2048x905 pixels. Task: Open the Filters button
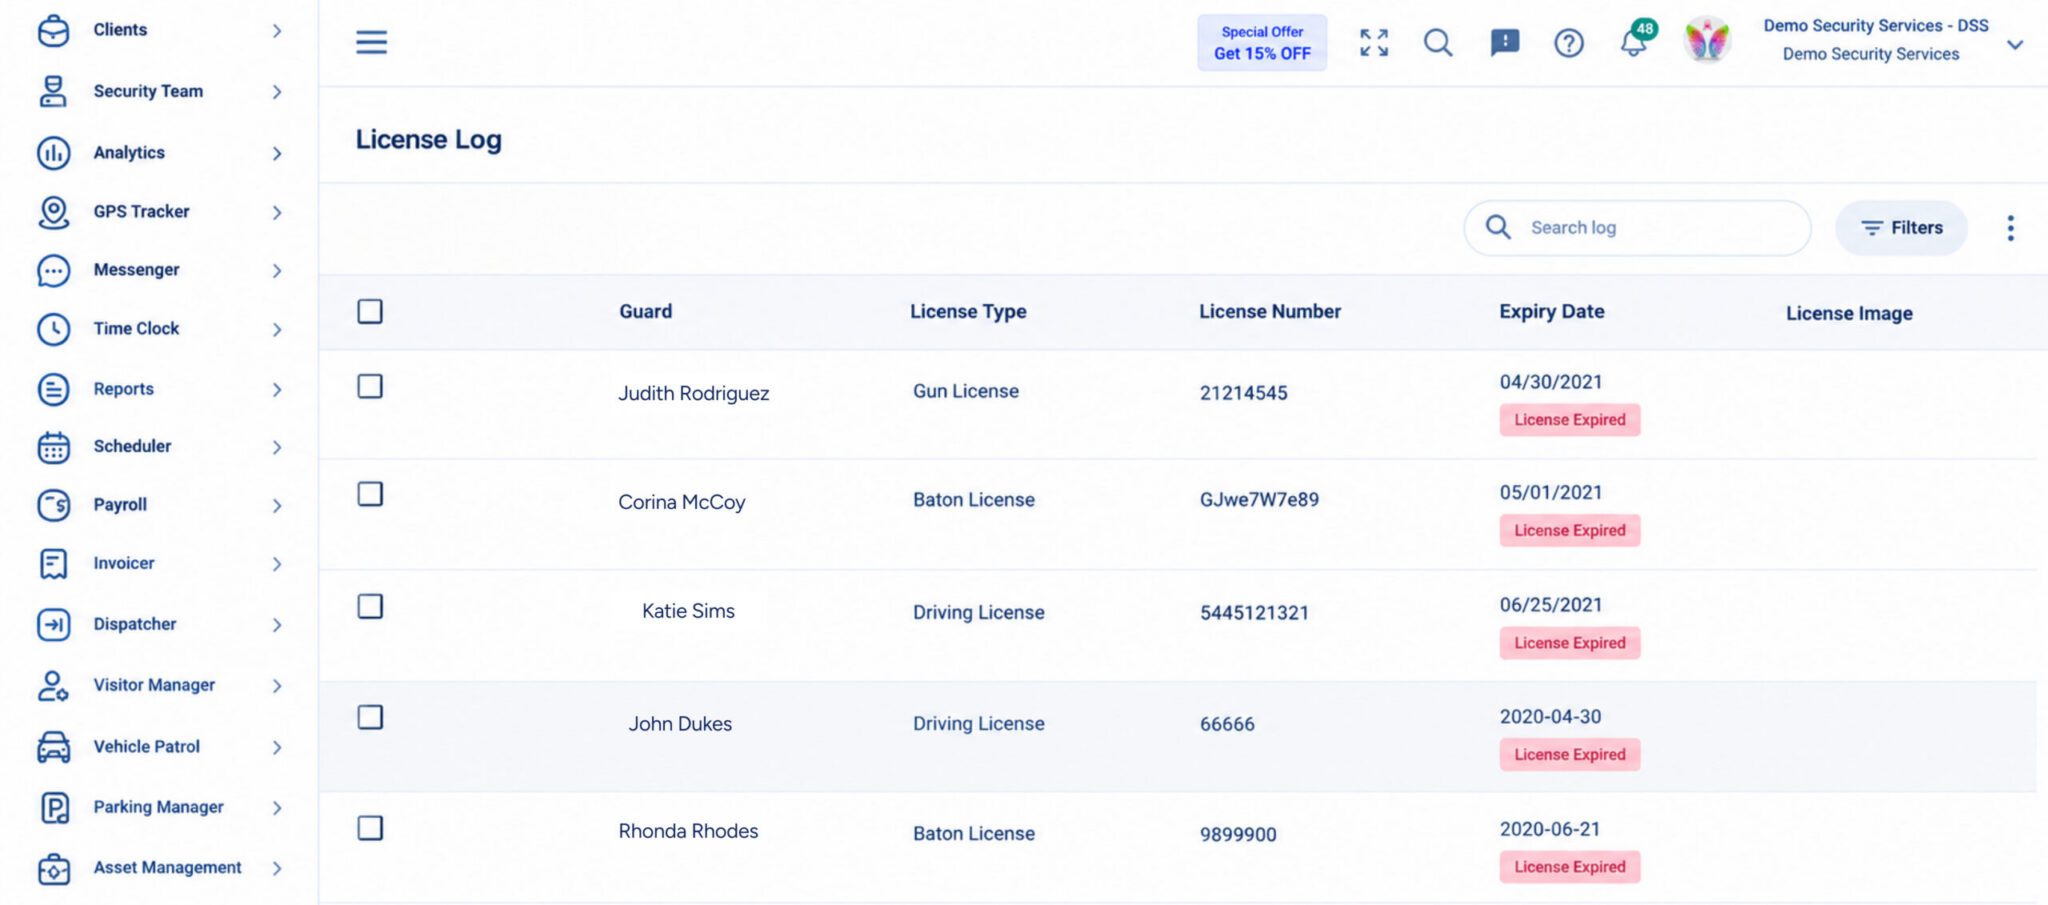[1901, 228]
